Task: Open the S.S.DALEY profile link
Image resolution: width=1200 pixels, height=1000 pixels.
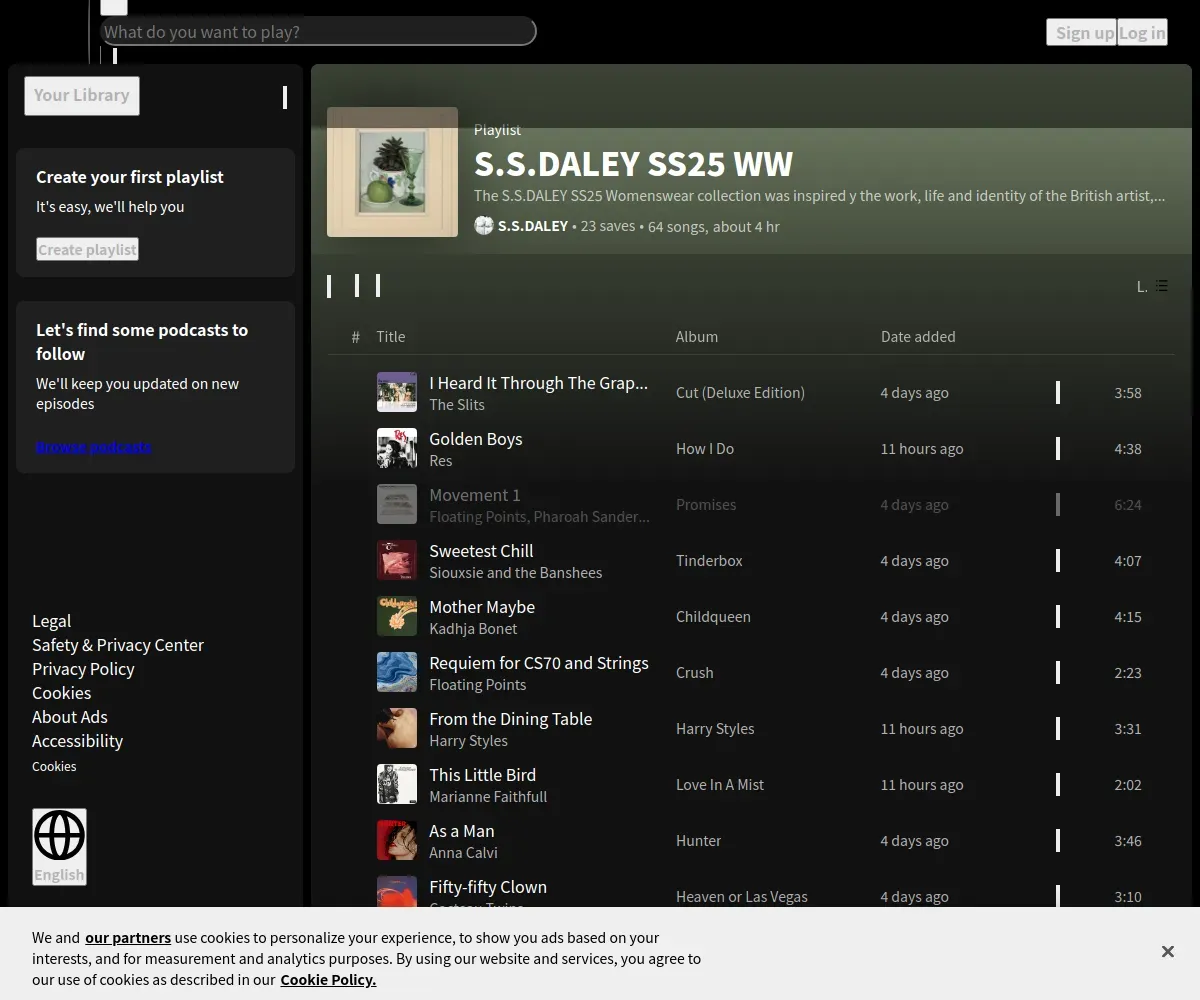Action: (533, 226)
